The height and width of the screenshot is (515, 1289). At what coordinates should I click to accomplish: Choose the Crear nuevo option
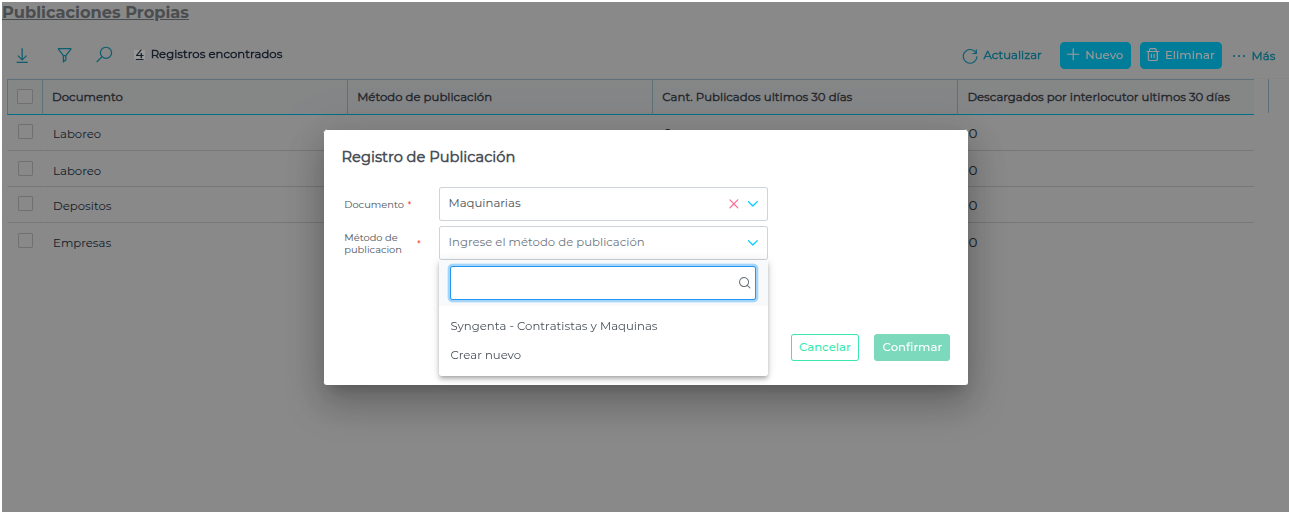pos(485,355)
